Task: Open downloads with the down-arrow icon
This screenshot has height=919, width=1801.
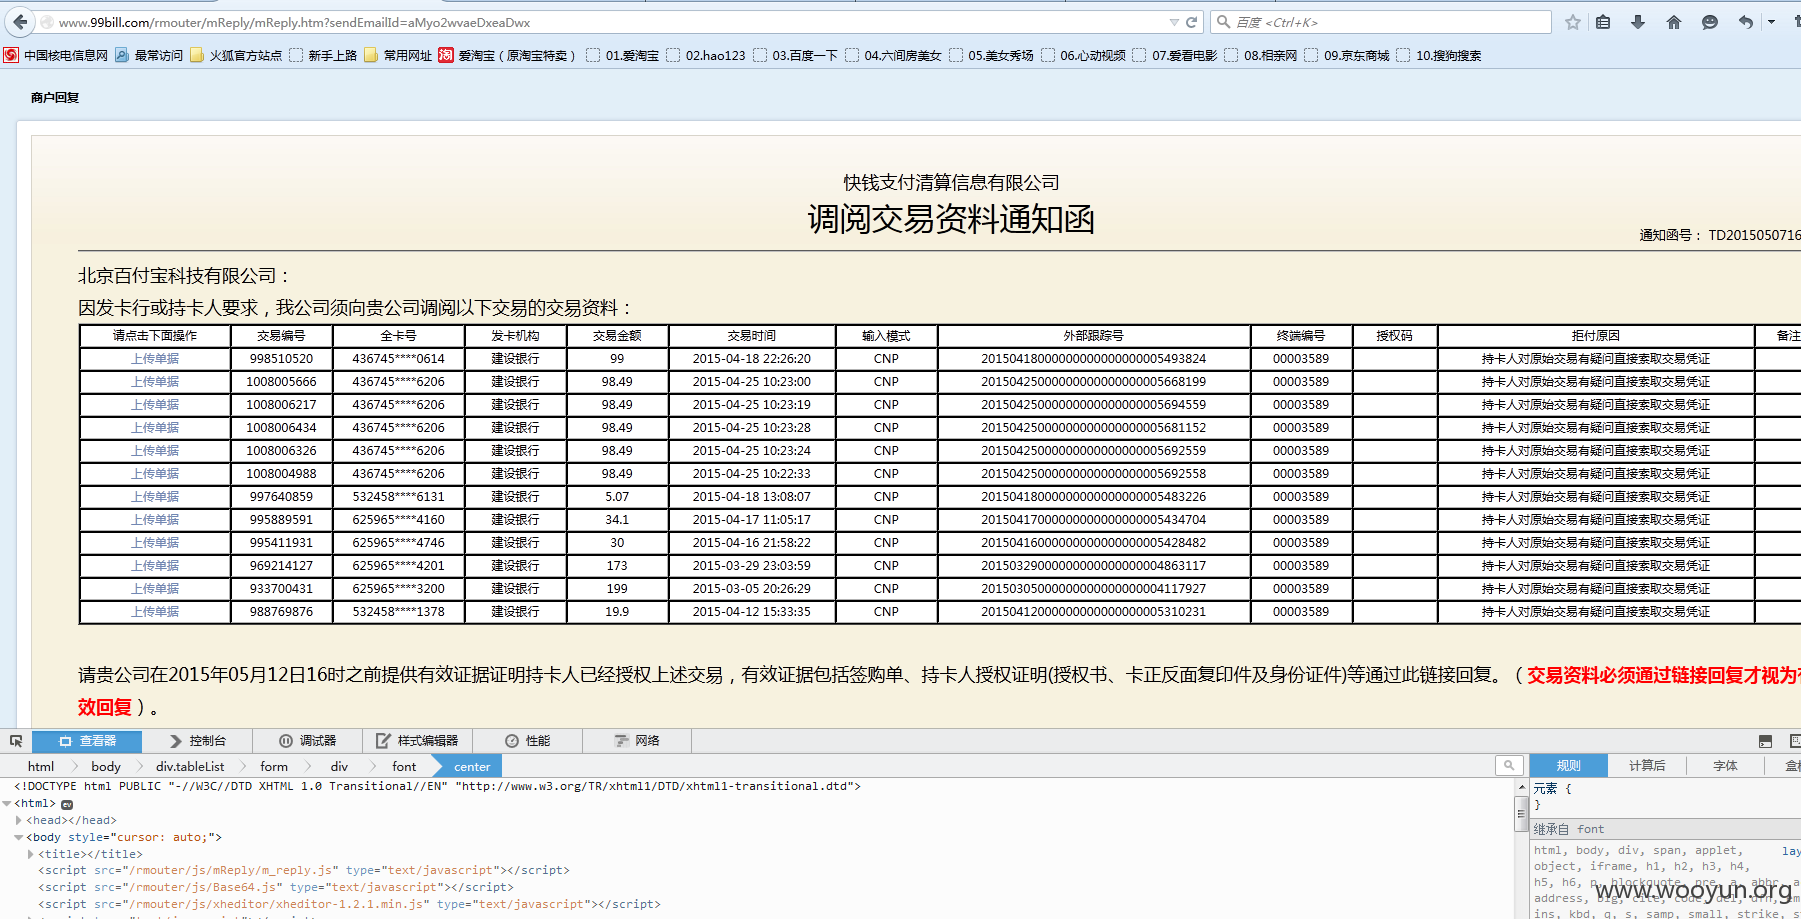Action: pos(1638,22)
